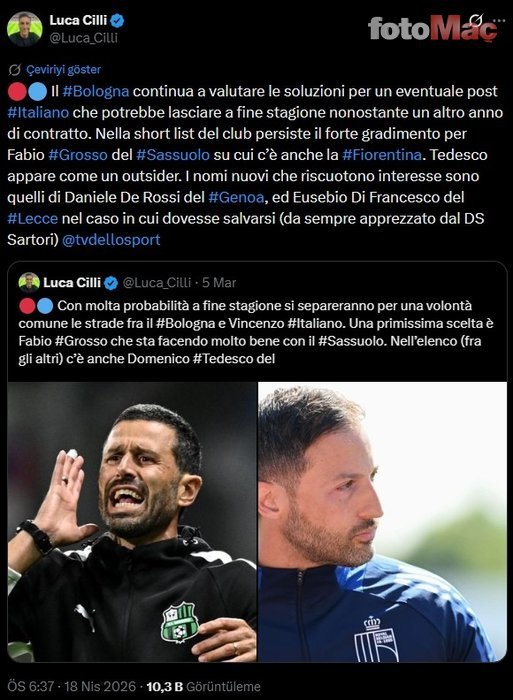Click the translate icon beside Çeviriyi göster

(x=15, y=70)
